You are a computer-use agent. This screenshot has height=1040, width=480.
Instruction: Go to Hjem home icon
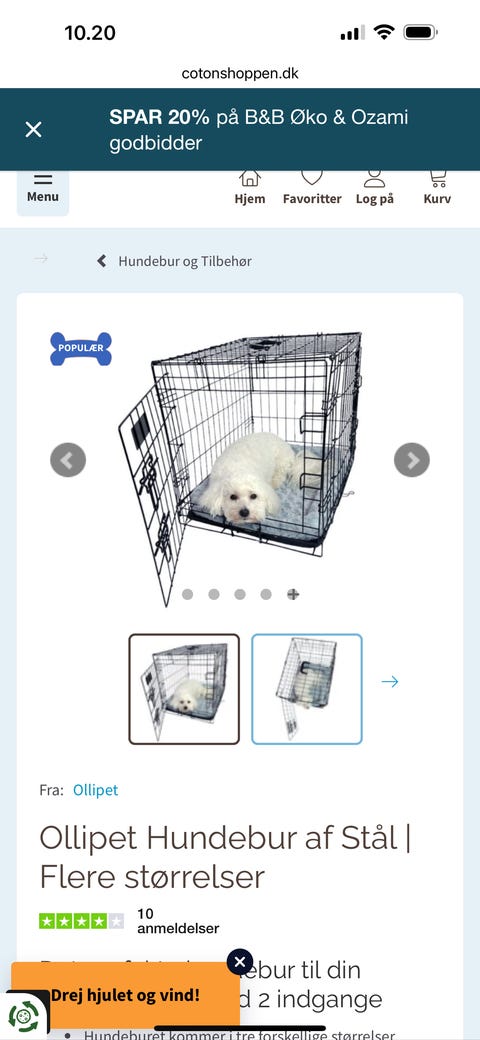(250, 189)
